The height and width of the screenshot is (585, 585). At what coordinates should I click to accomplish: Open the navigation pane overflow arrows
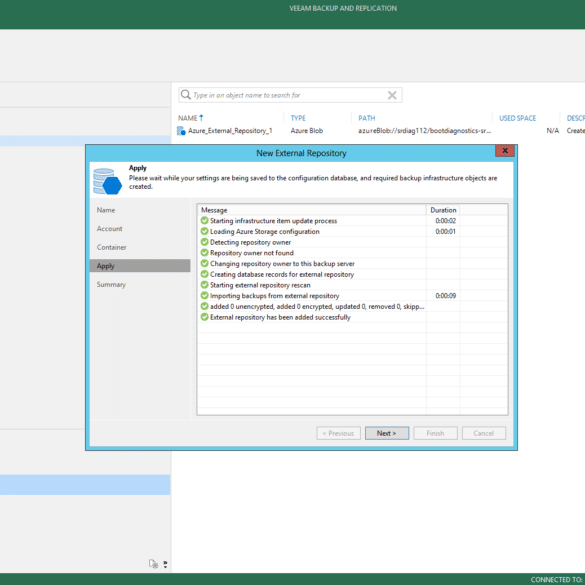pyautogui.click(x=165, y=564)
